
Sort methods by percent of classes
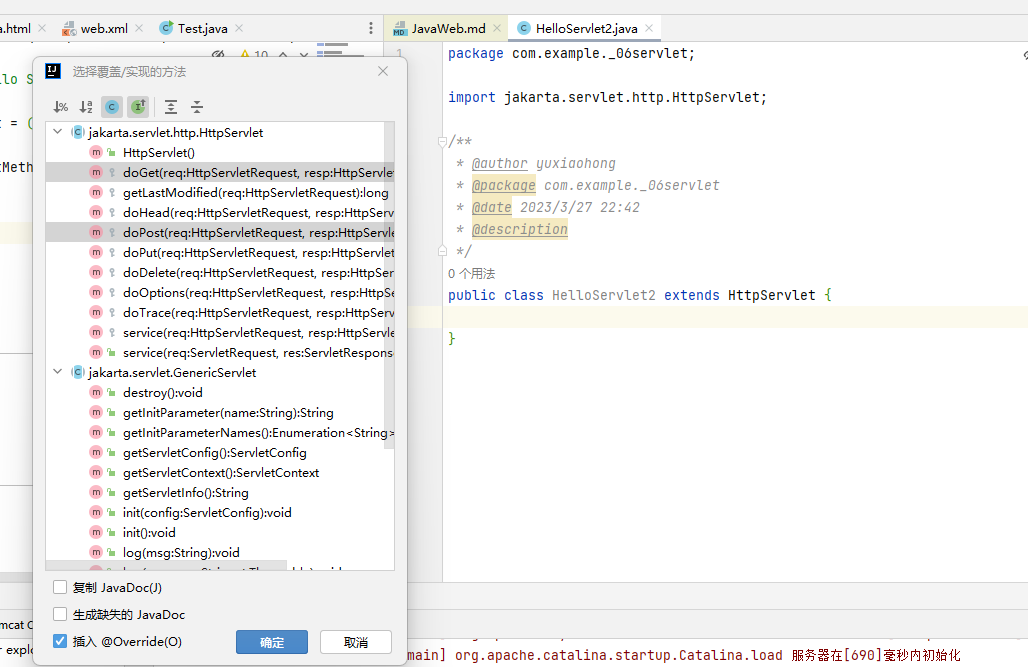(60, 107)
